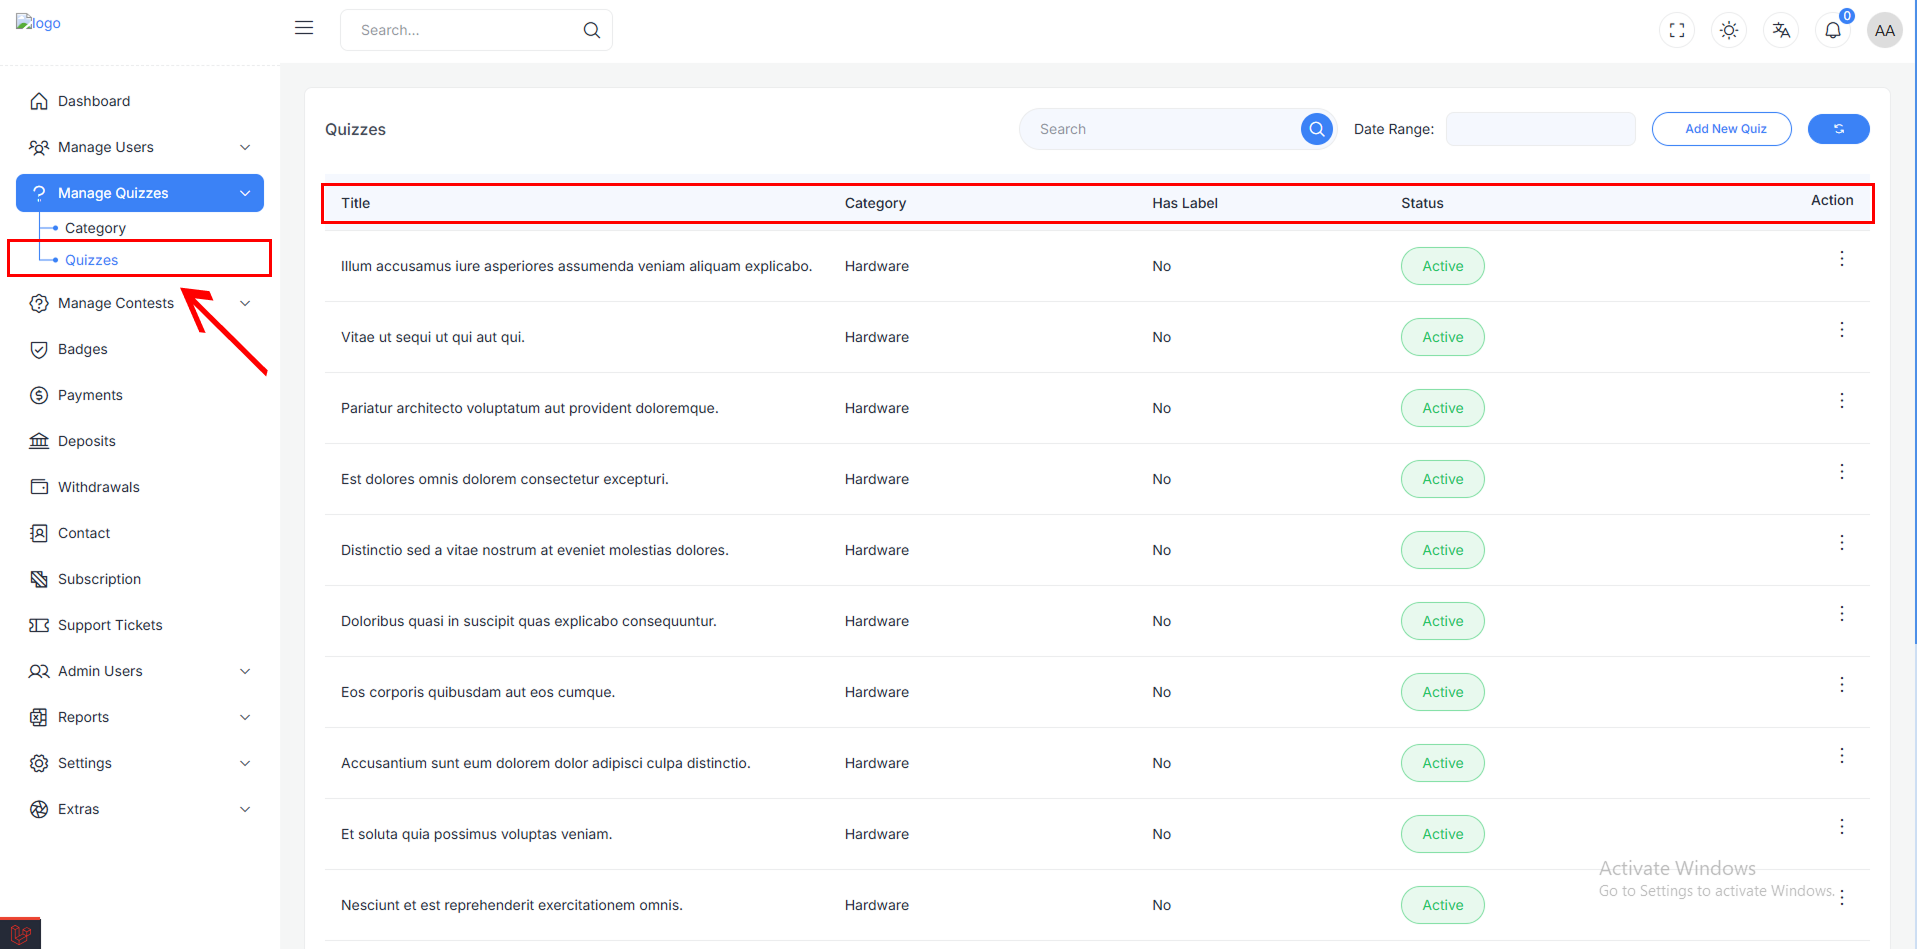Image resolution: width=1917 pixels, height=949 pixels.
Task: Expand the Manage Users menu
Action: [140, 147]
